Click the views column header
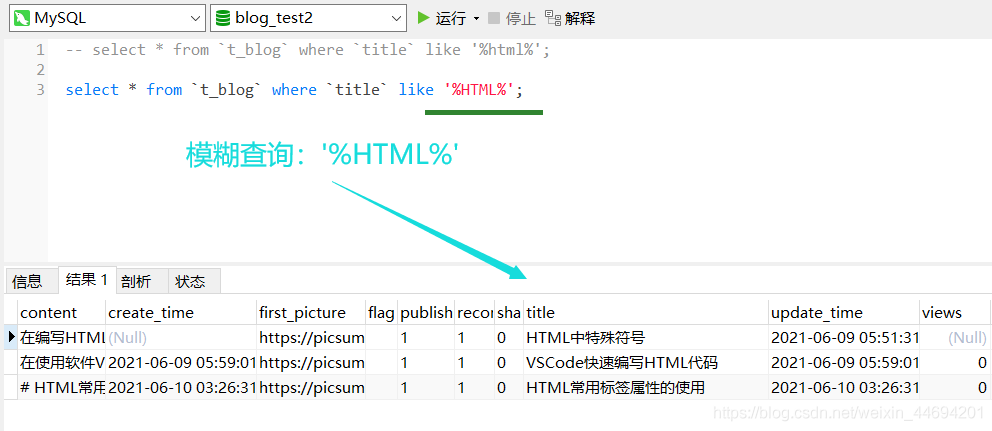 (955, 313)
